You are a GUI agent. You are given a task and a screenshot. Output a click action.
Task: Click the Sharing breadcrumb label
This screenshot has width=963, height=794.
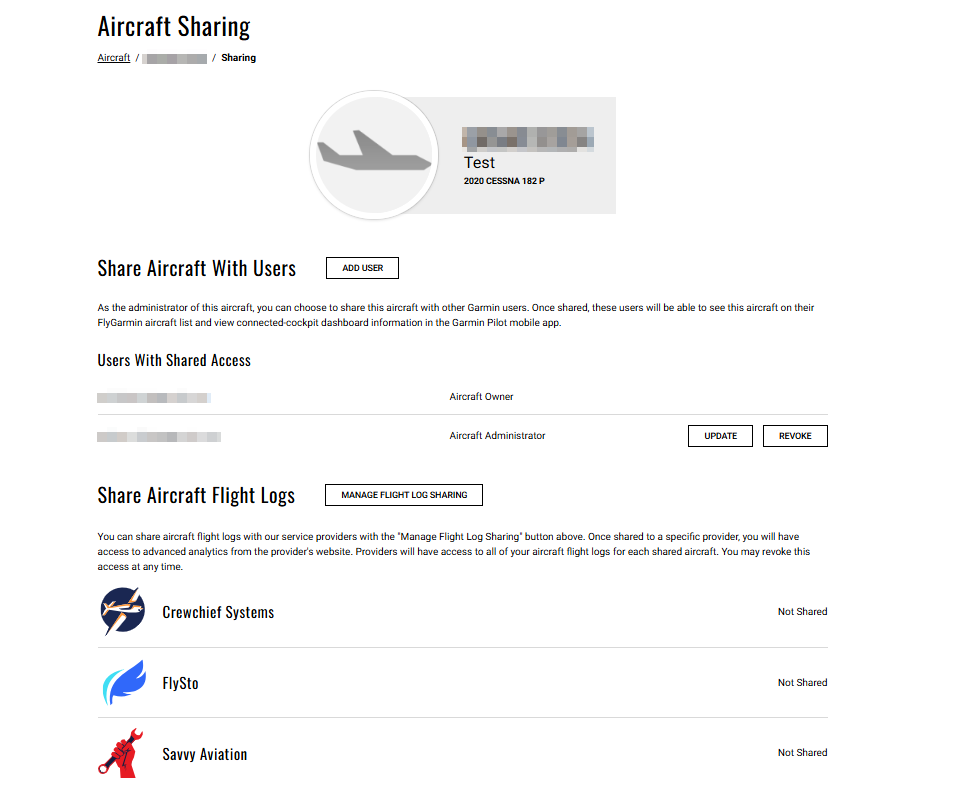tap(238, 58)
